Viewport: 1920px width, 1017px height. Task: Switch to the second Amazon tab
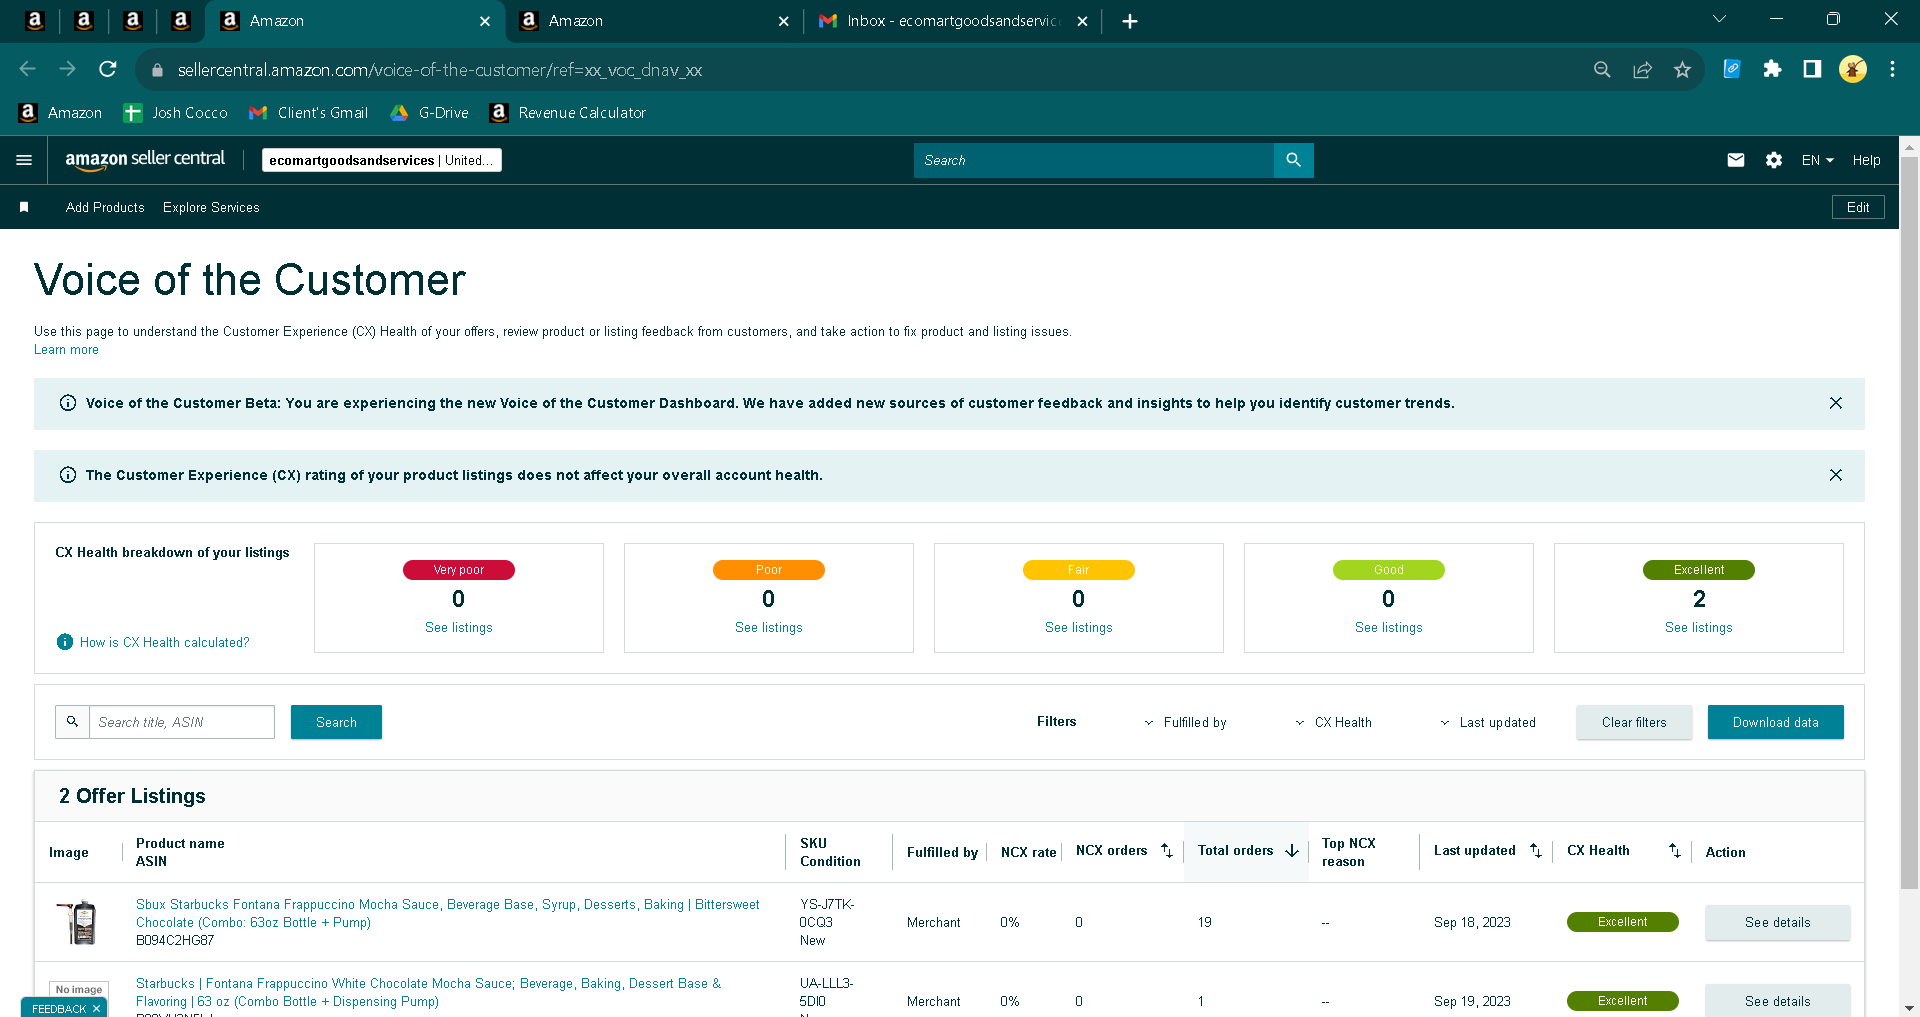pos(653,21)
